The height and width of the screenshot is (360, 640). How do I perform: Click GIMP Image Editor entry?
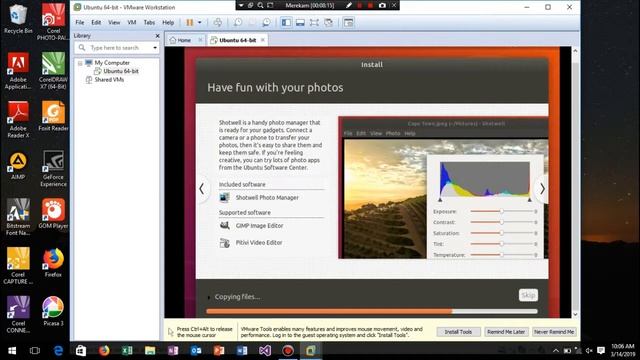[x=251, y=226]
